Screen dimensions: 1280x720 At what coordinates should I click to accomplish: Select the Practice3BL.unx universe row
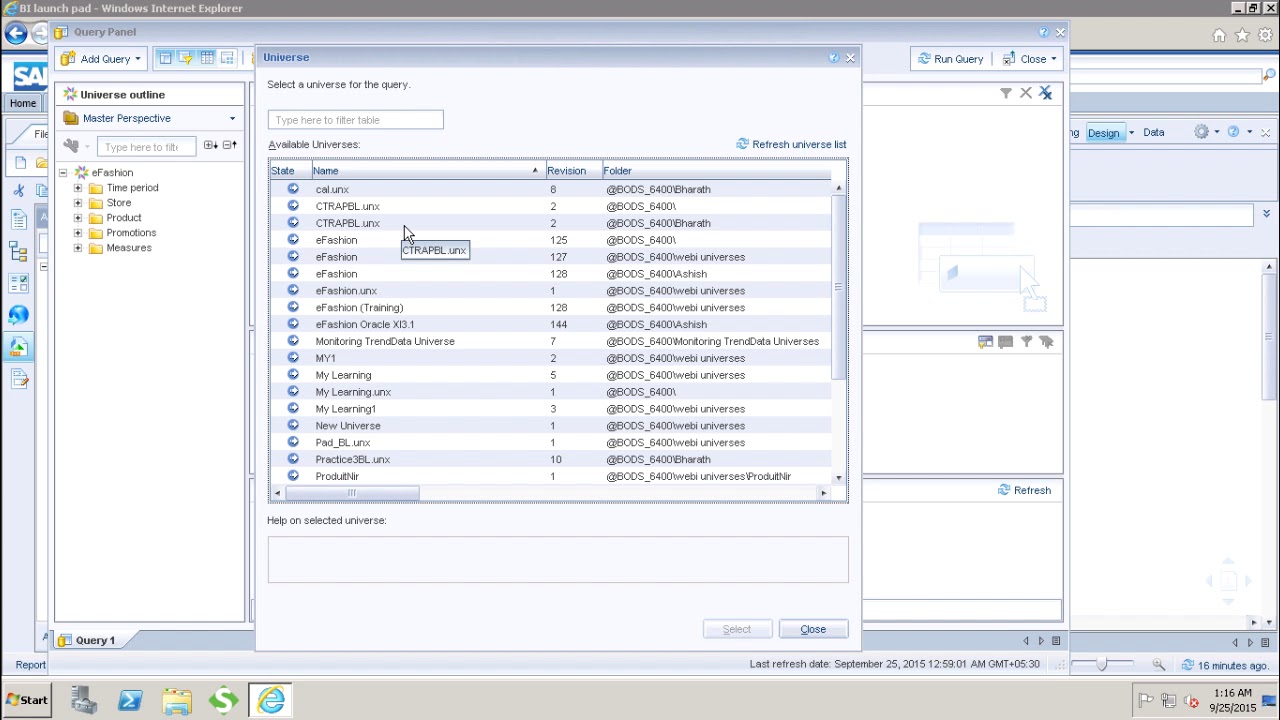[x=550, y=459]
